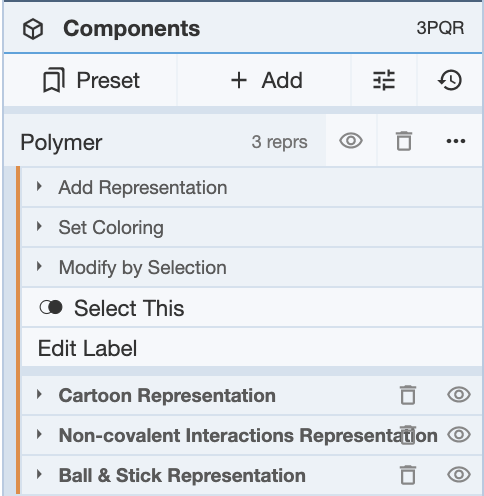Screen dimensions: 484x496
Task: Delete the Cartoon Representation
Action: click(x=408, y=395)
